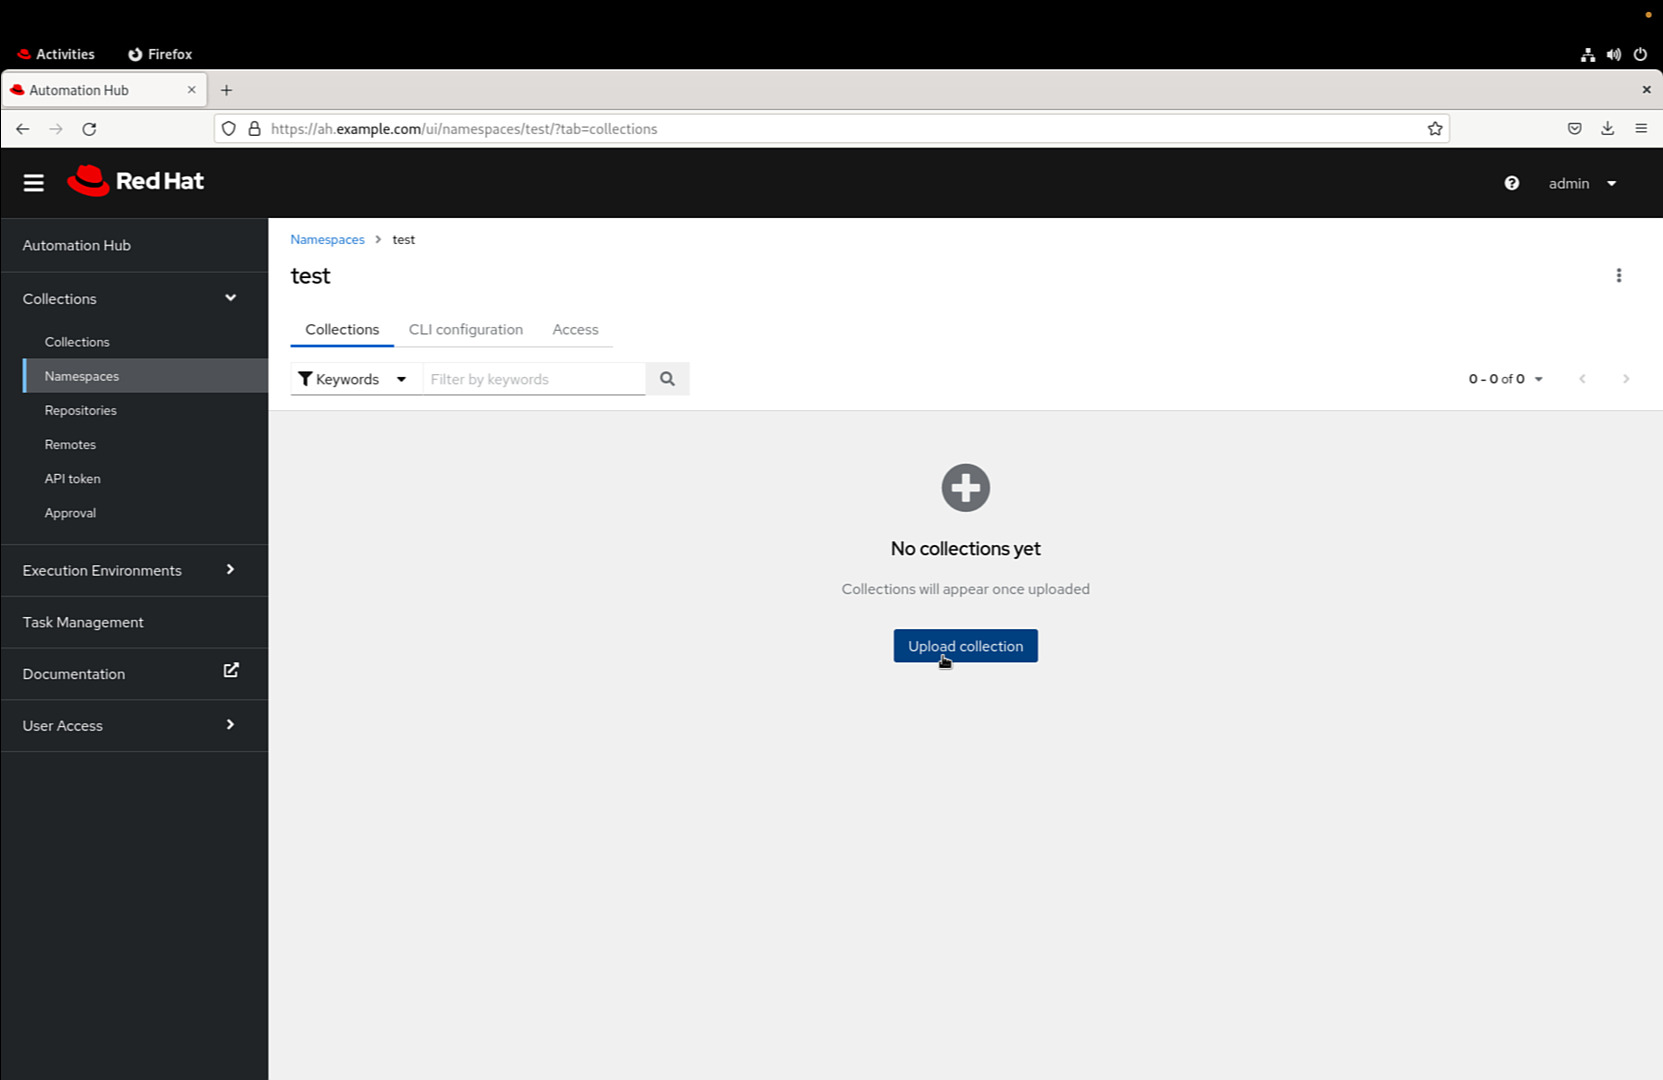Navigate back via the Namespaces breadcrumb link
Screen dimensions: 1663x1080
point(327,239)
